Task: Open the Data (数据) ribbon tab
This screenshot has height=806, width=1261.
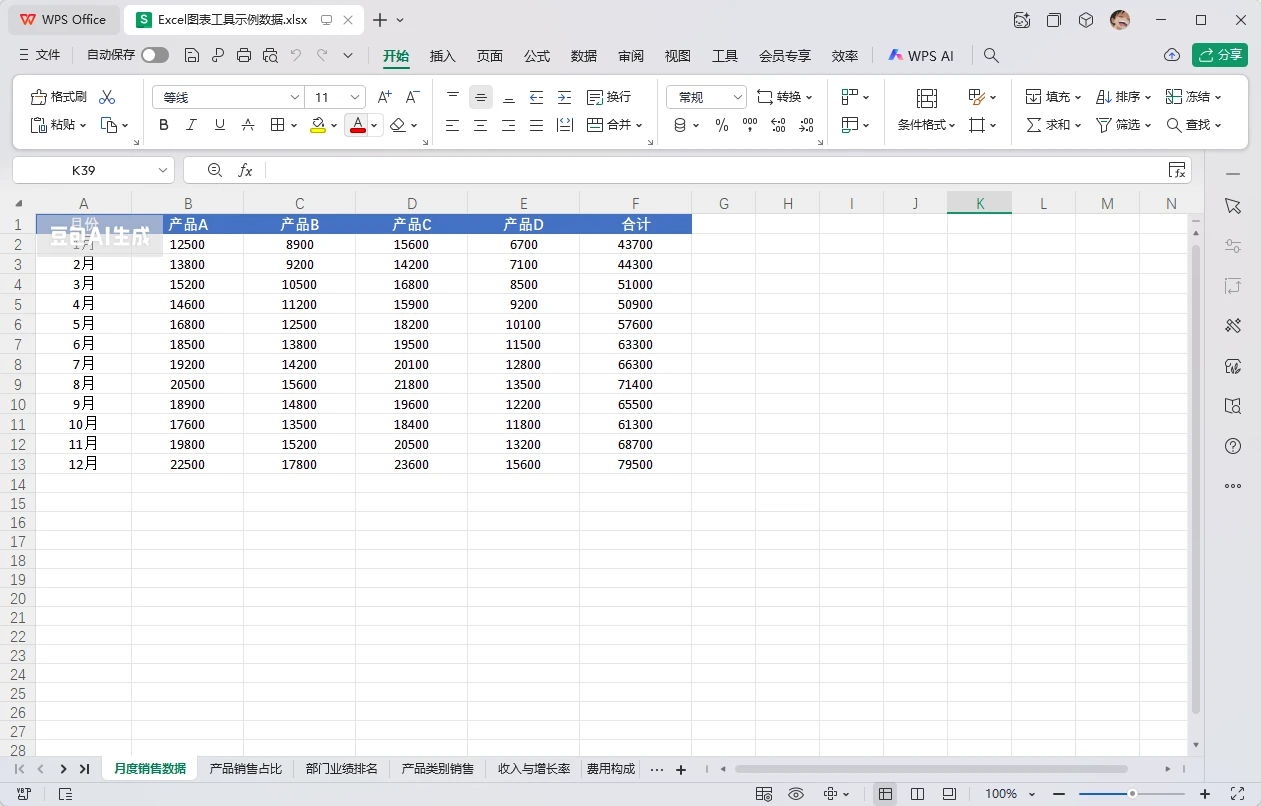Action: click(584, 56)
